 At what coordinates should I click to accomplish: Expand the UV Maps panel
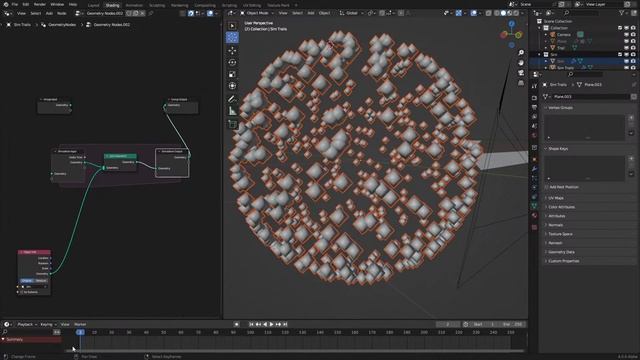click(556, 198)
